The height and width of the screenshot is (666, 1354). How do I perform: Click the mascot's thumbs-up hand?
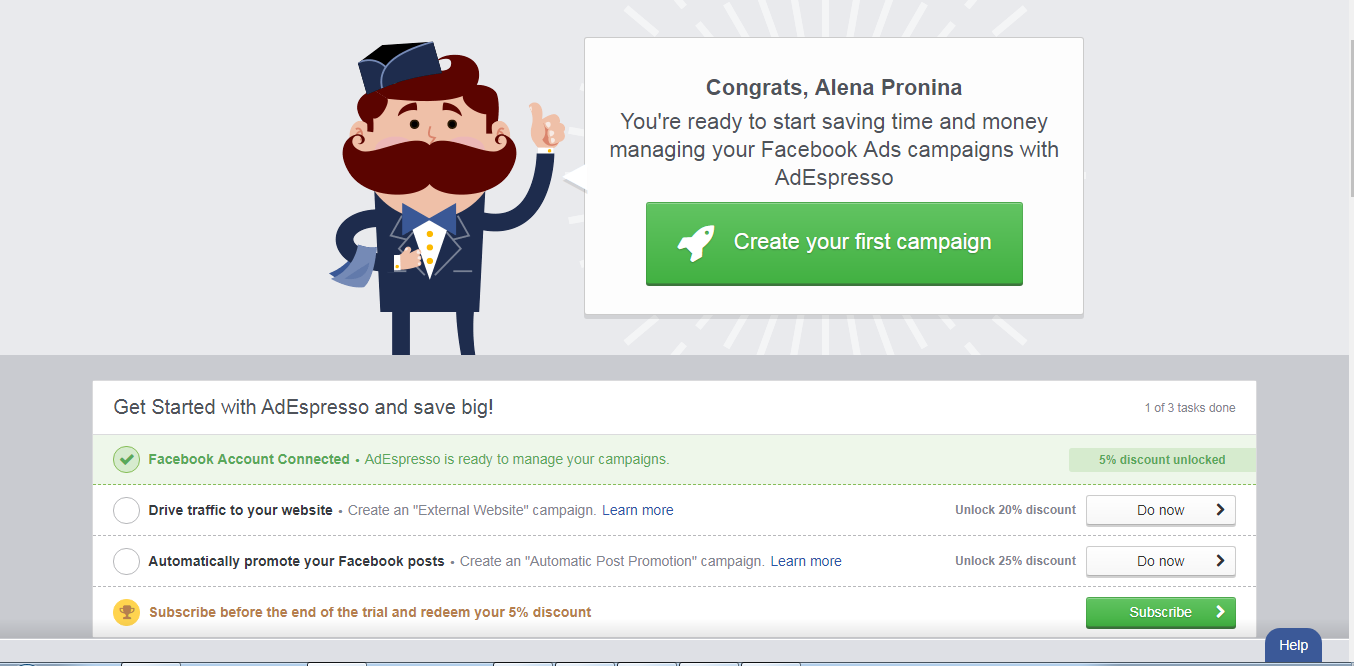click(546, 127)
